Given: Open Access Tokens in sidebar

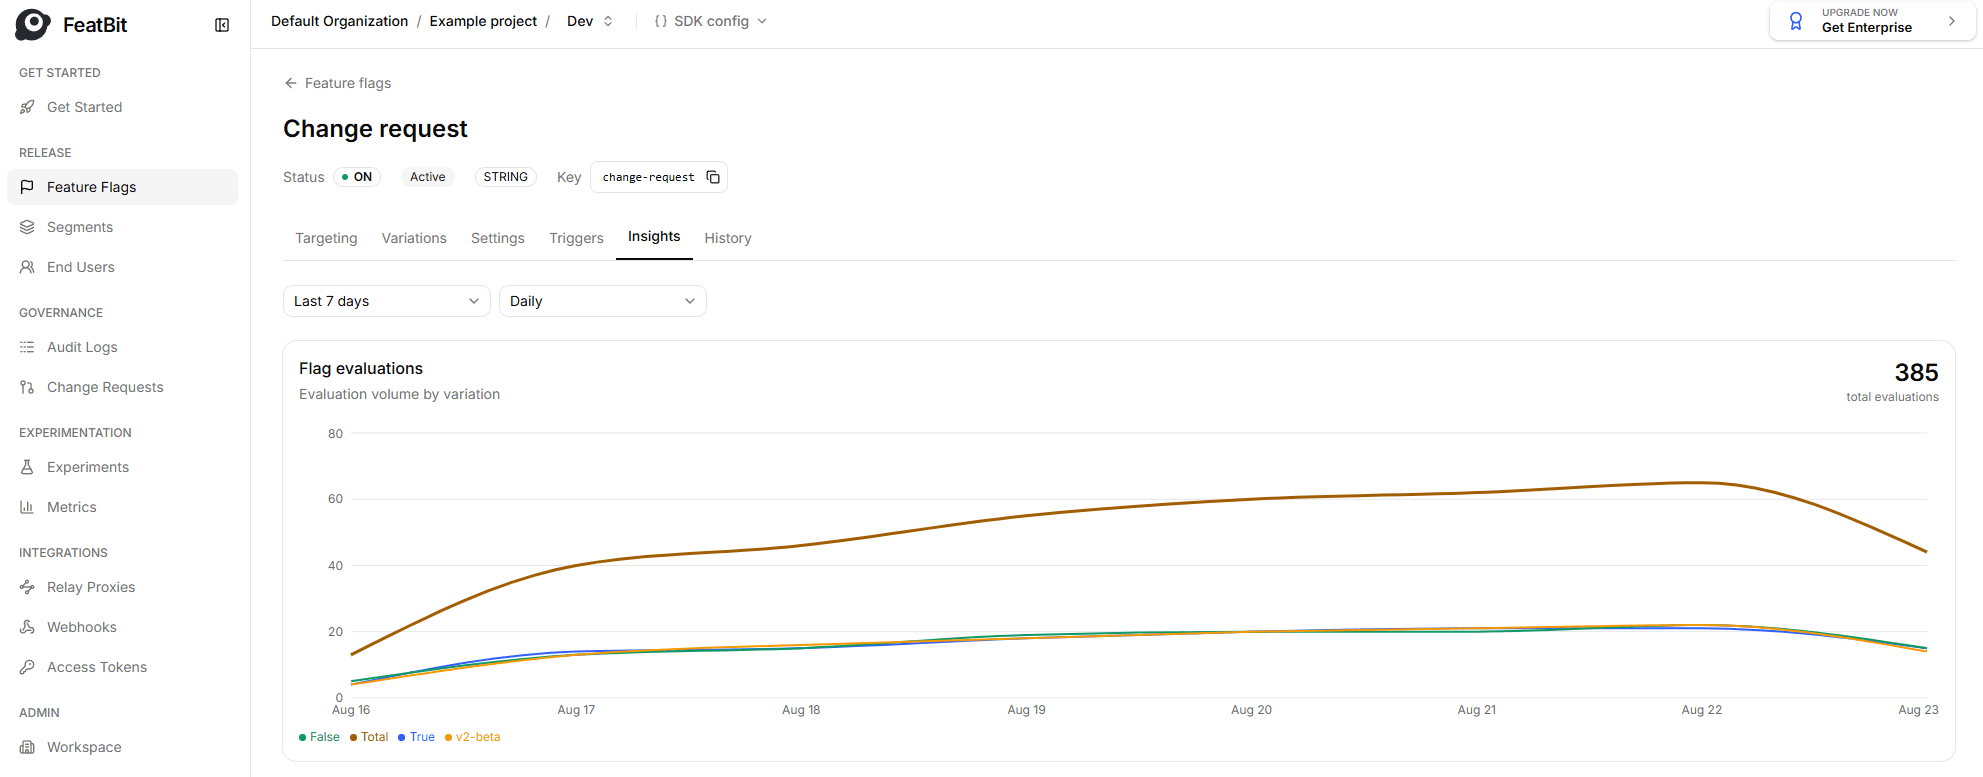Looking at the screenshot, I should (122, 667).
